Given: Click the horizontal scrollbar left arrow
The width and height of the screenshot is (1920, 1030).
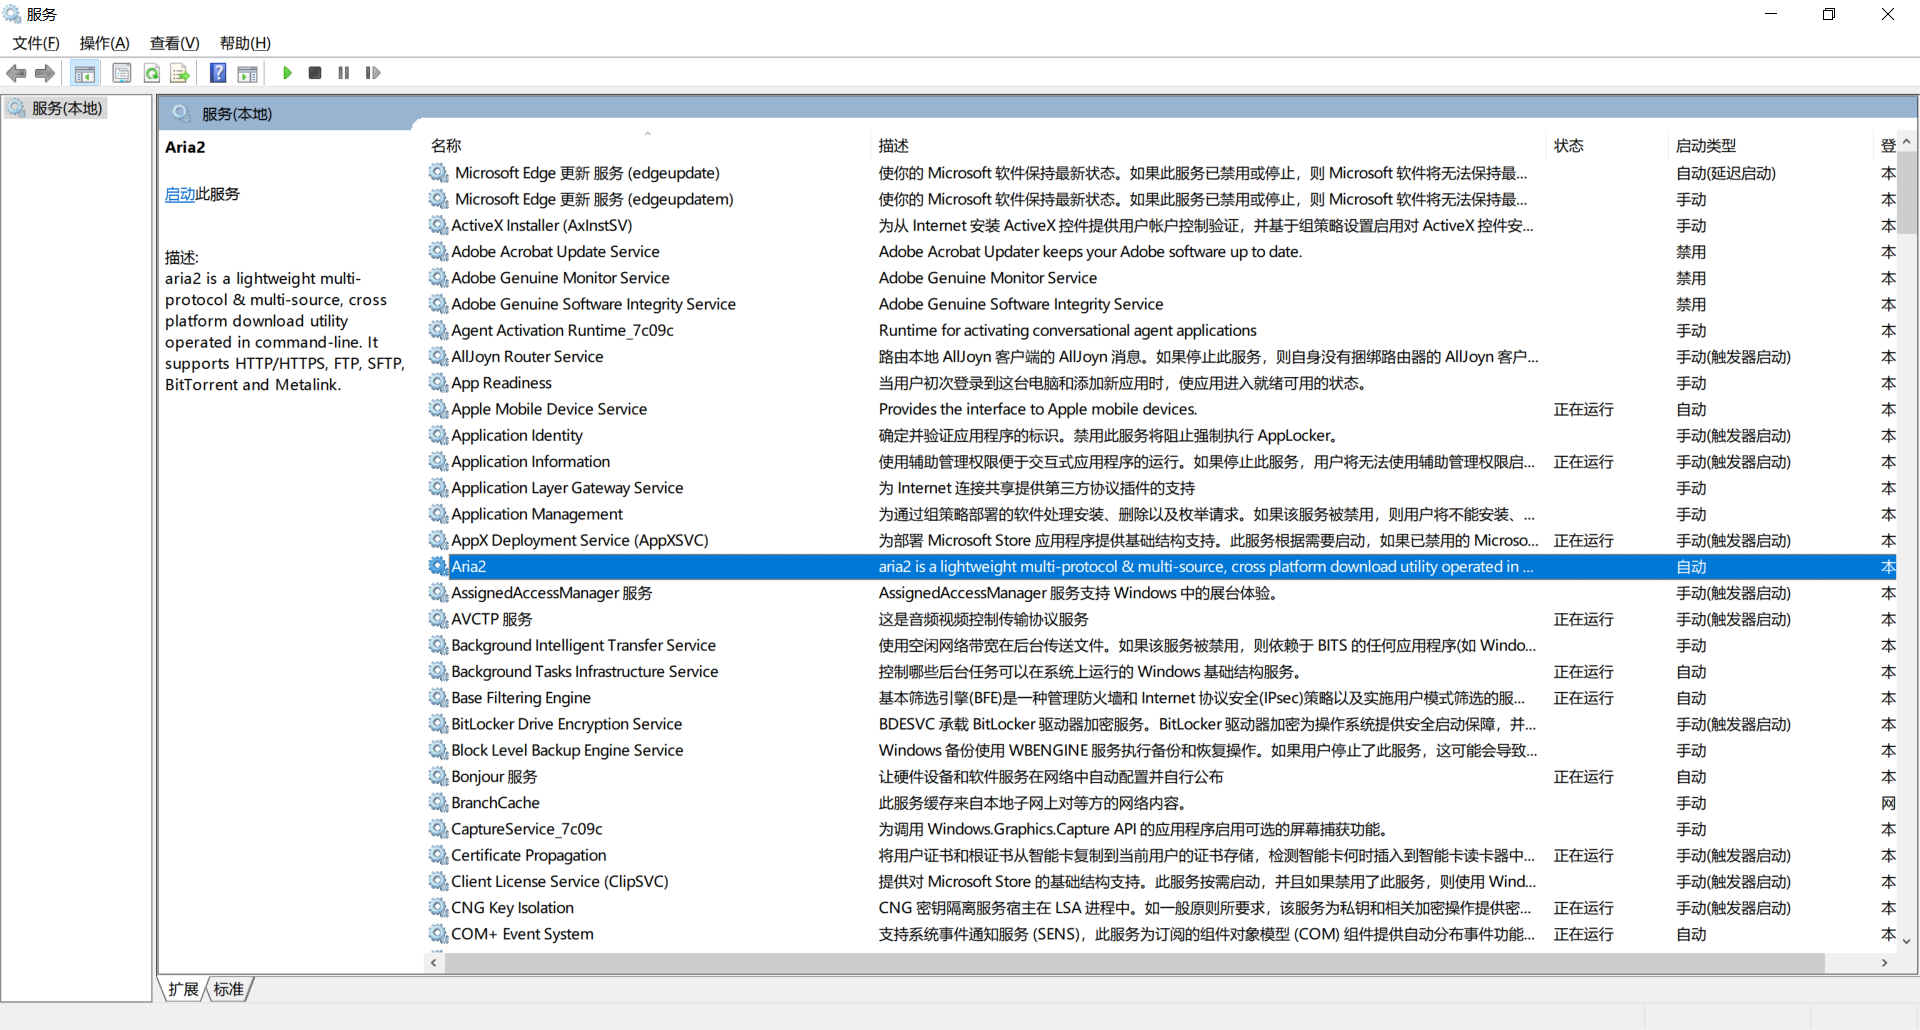Looking at the screenshot, I should tap(434, 962).
